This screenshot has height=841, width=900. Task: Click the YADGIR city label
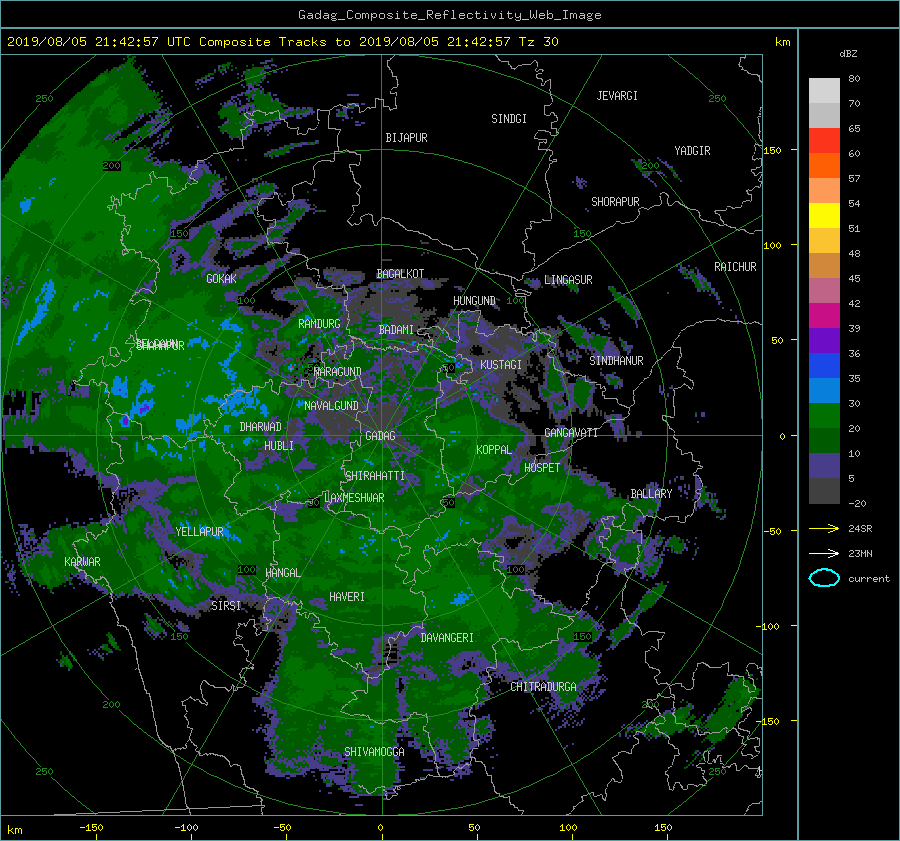(692, 151)
